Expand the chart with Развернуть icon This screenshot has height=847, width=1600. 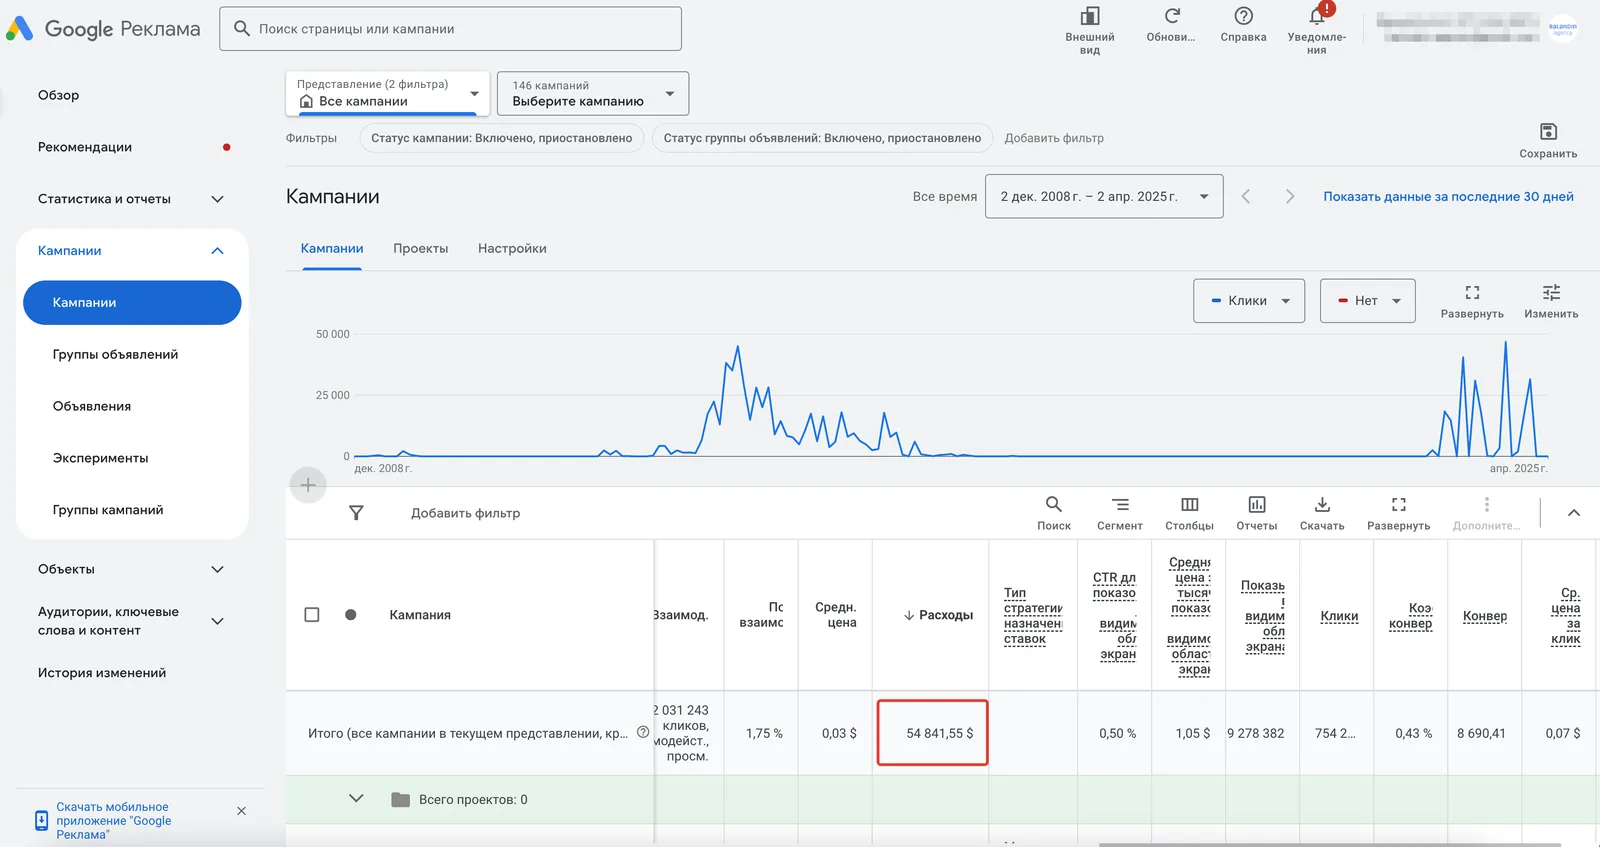[x=1472, y=292]
